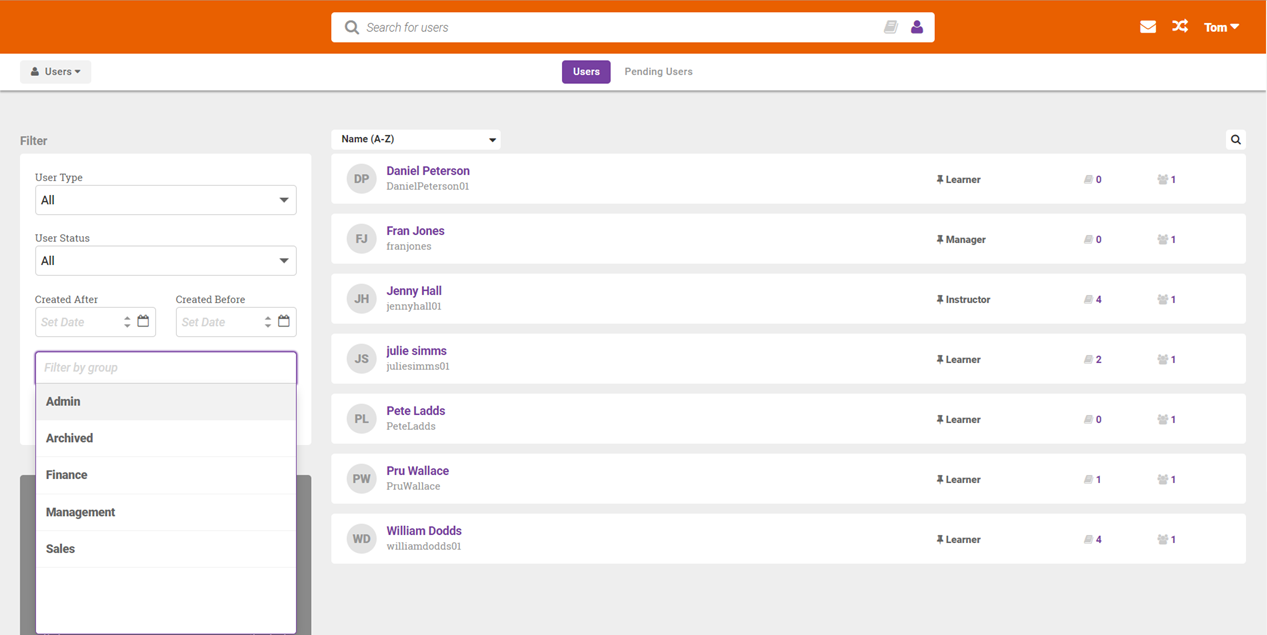Image resolution: width=1267 pixels, height=635 pixels.
Task: Click the courses book icon in Fran Jones' row
Action: click(1089, 240)
